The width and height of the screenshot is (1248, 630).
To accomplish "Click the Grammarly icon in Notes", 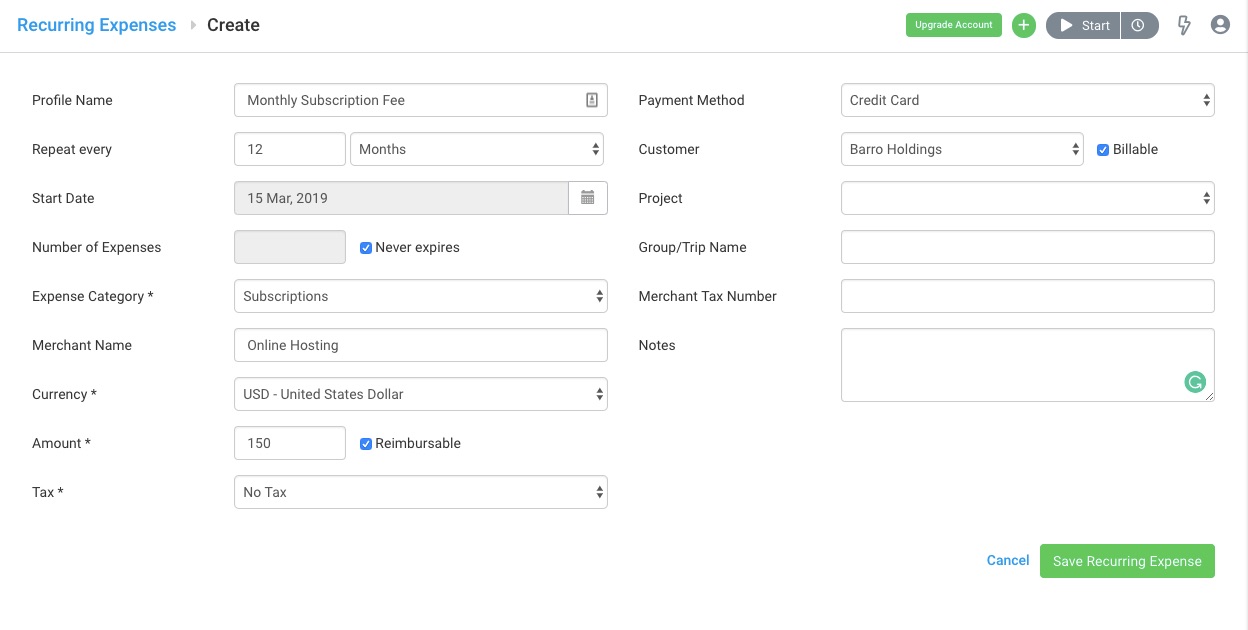I will (1195, 381).
